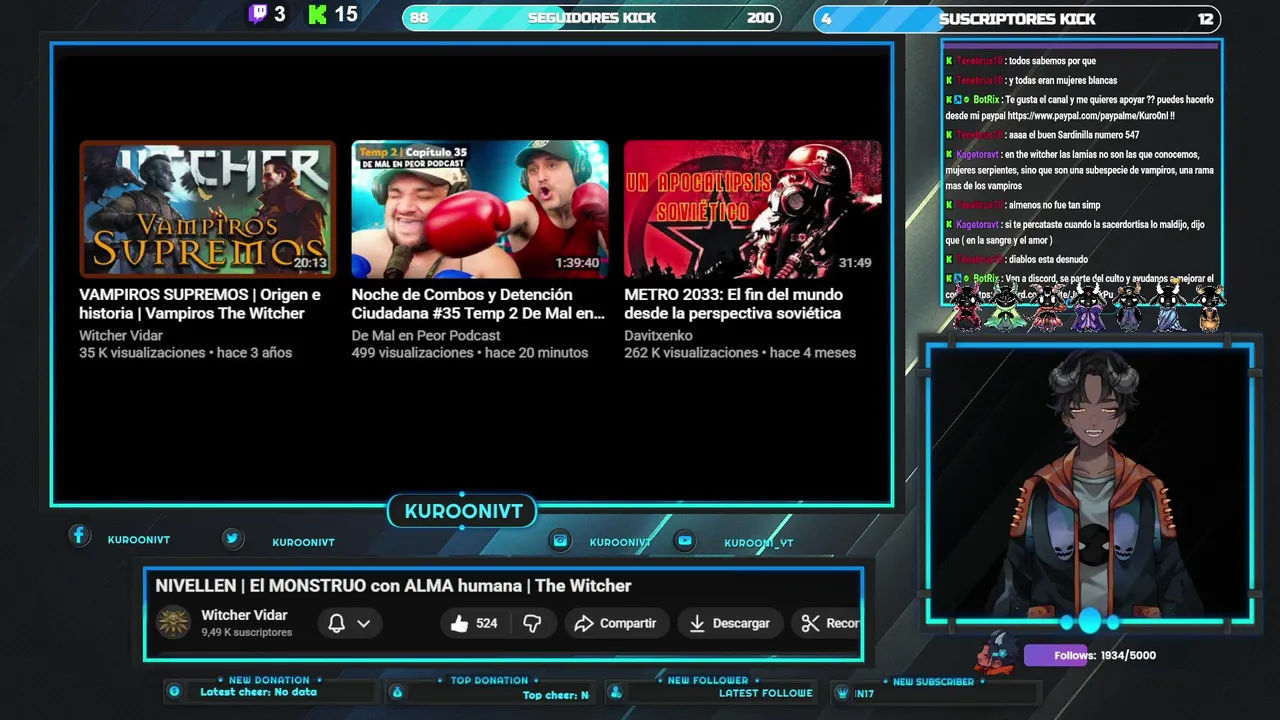Open De Mal en Peor Podcast channel
The width and height of the screenshot is (1280, 720).
[426, 335]
